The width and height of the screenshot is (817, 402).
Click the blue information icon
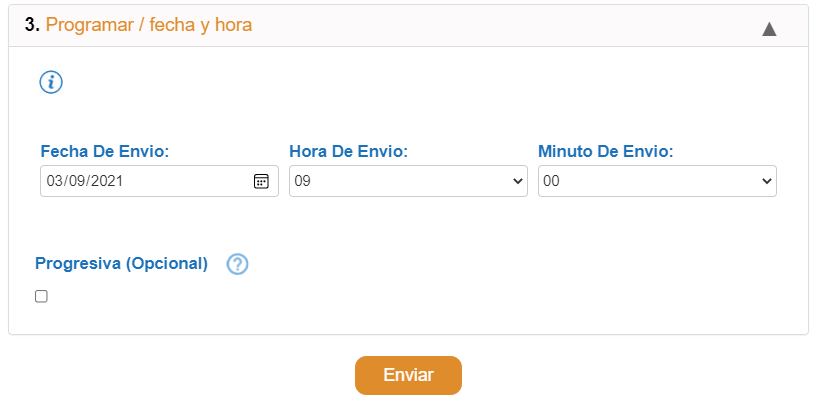pos(51,82)
